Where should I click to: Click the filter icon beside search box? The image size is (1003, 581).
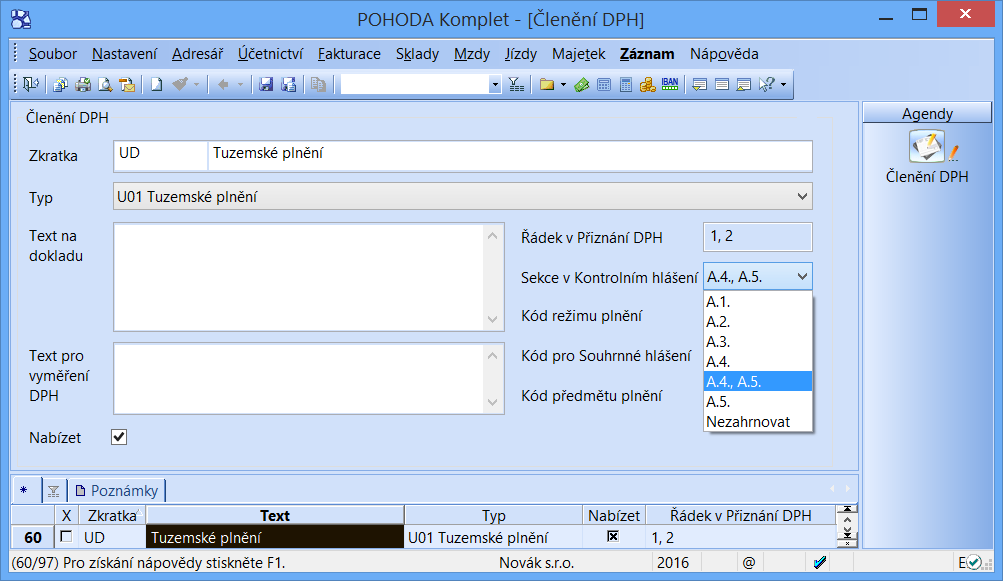pos(516,85)
